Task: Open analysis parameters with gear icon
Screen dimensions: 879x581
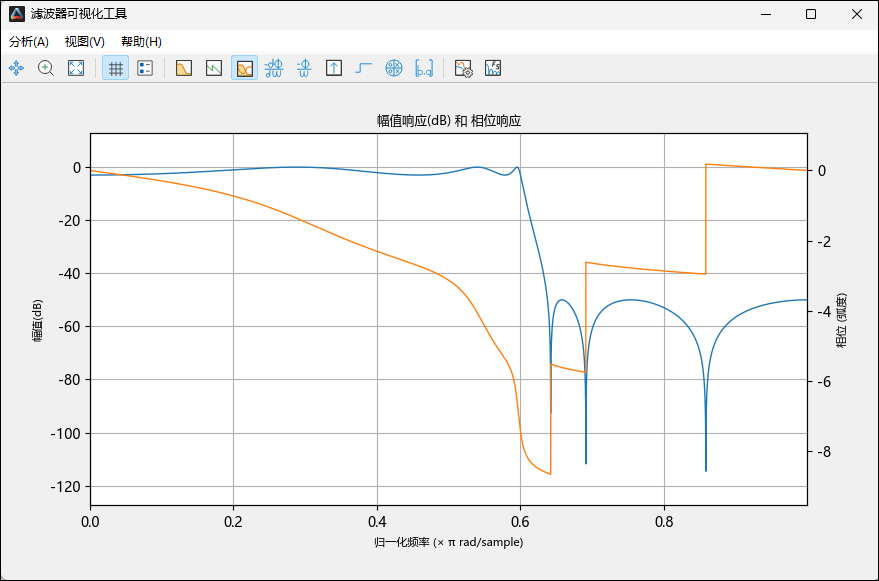Action: click(463, 68)
